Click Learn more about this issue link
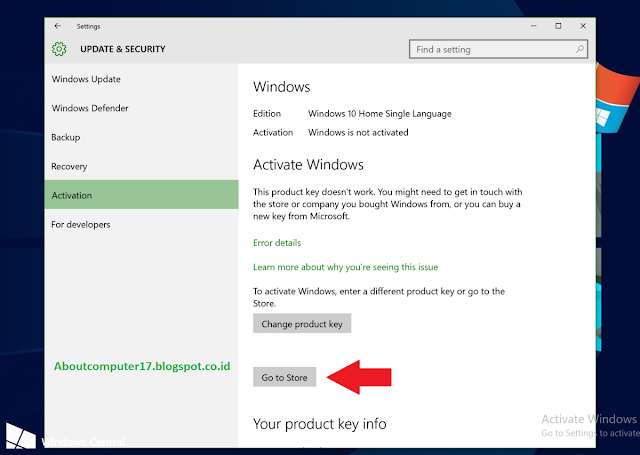 click(345, 267)
